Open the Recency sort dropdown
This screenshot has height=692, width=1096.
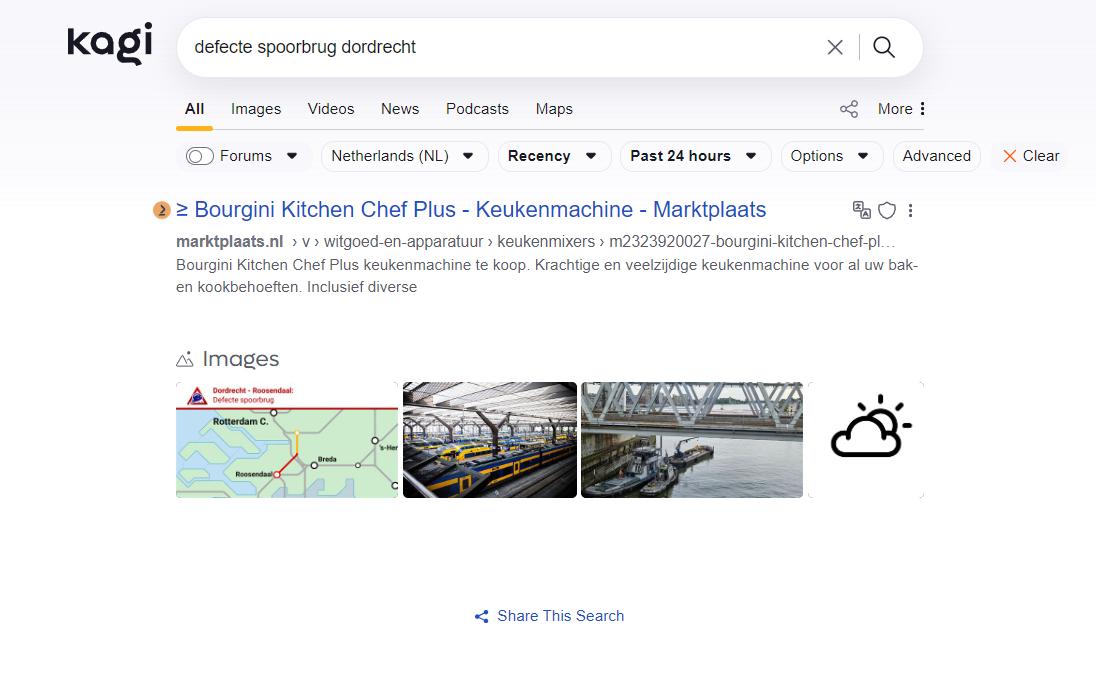[x=553, y=156]
